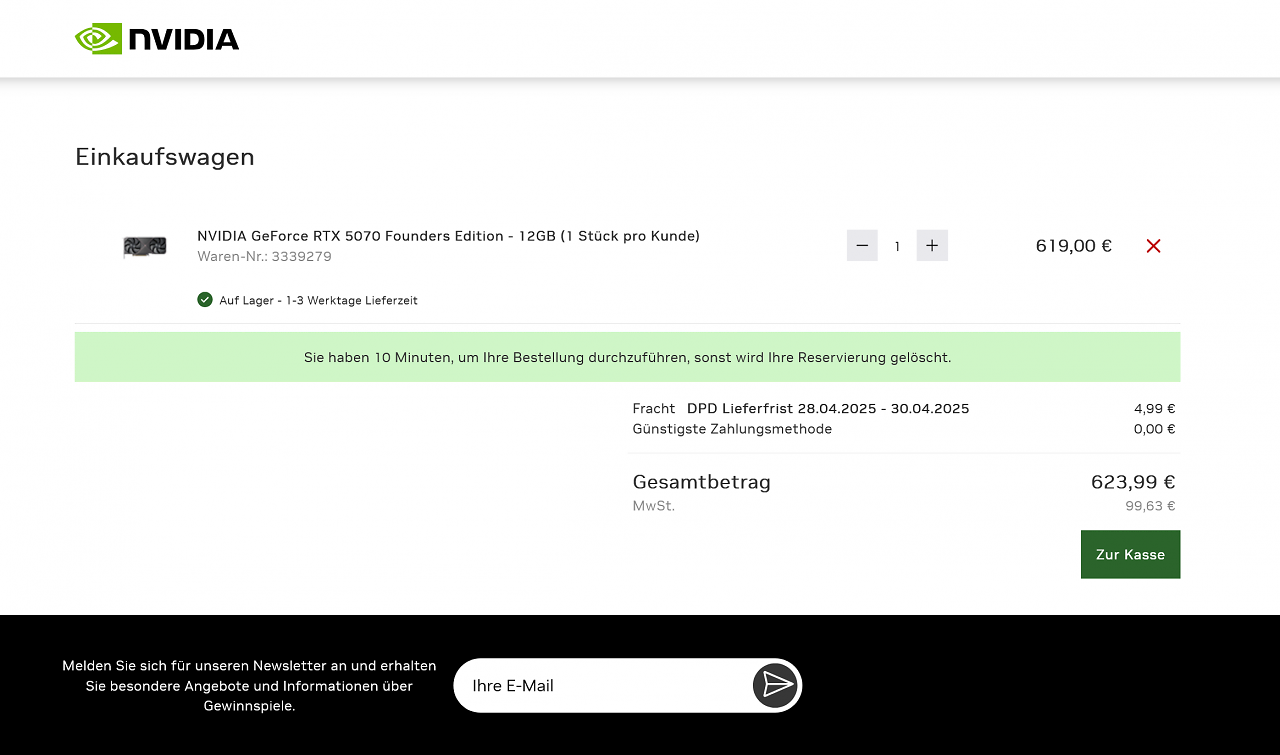Click the newsletter signup text in the footer
The height and width of the screenshot is (755, 1280).
[249, 685]
